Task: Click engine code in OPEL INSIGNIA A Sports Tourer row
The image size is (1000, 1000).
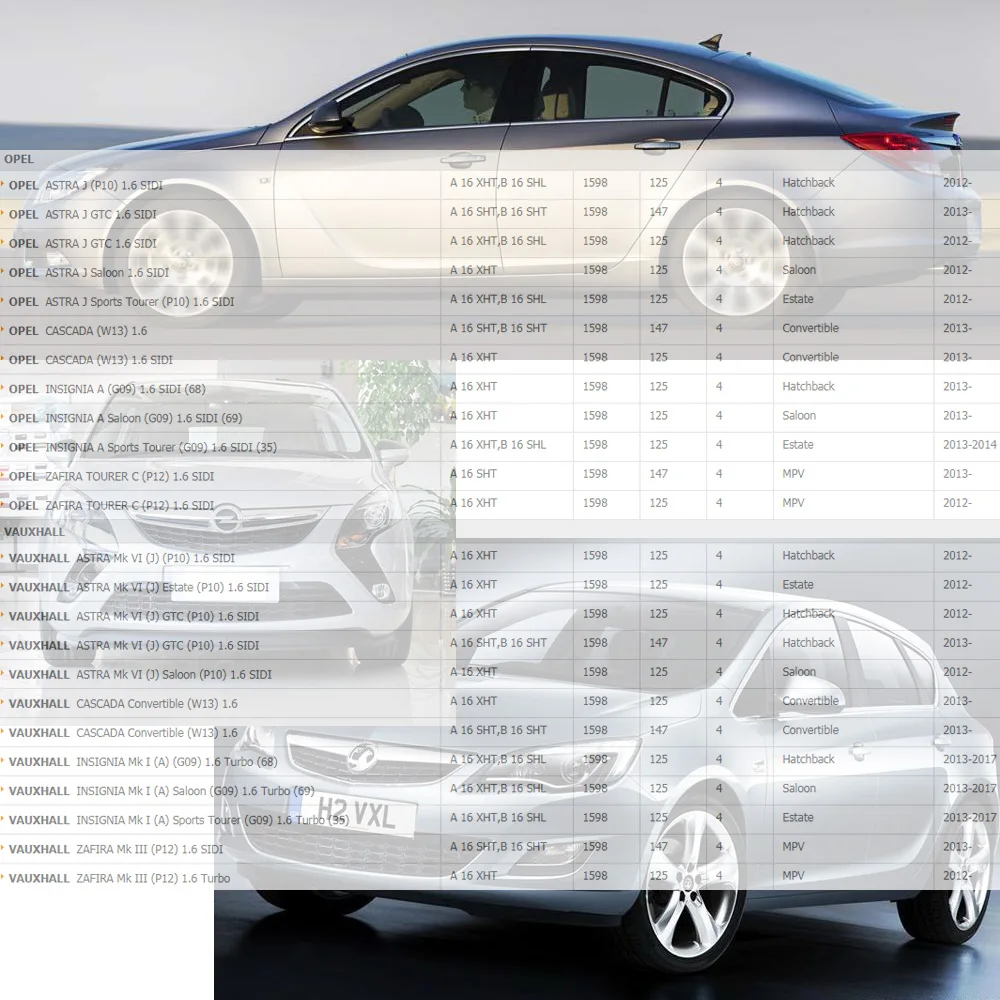Action: click(498, 445)
